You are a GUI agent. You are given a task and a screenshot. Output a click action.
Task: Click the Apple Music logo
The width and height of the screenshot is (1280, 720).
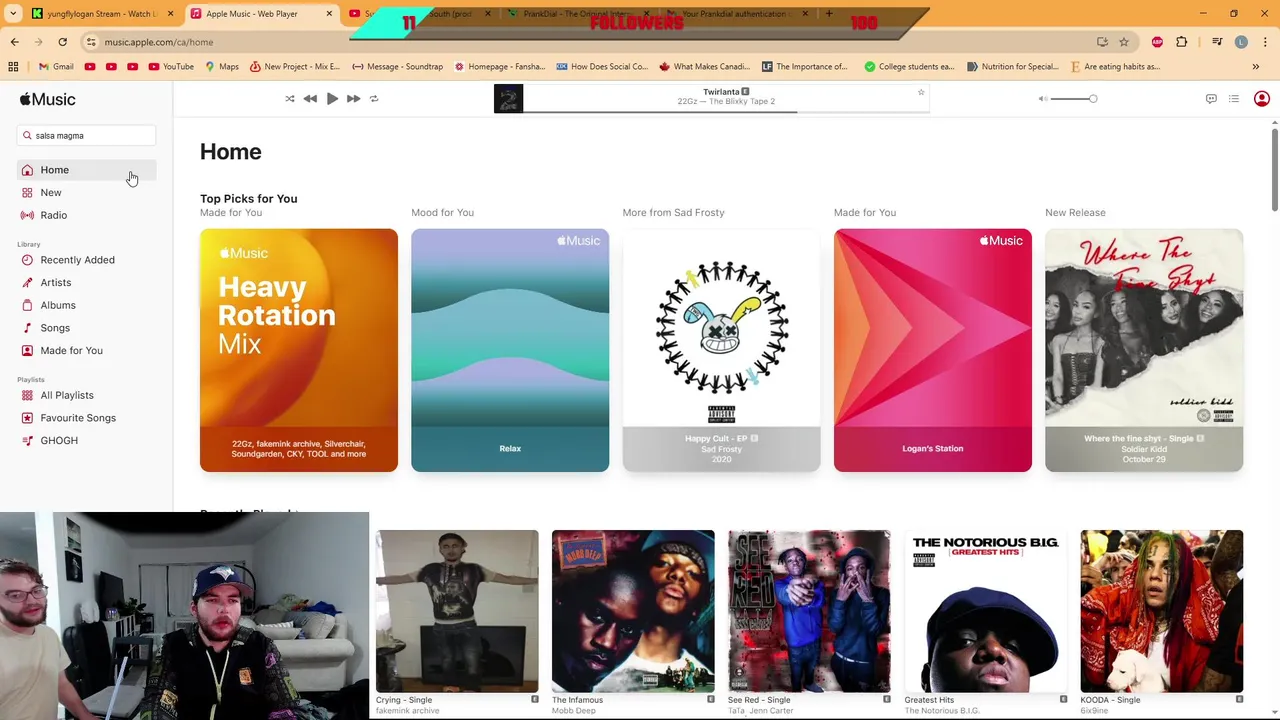[x=47, y=99]
